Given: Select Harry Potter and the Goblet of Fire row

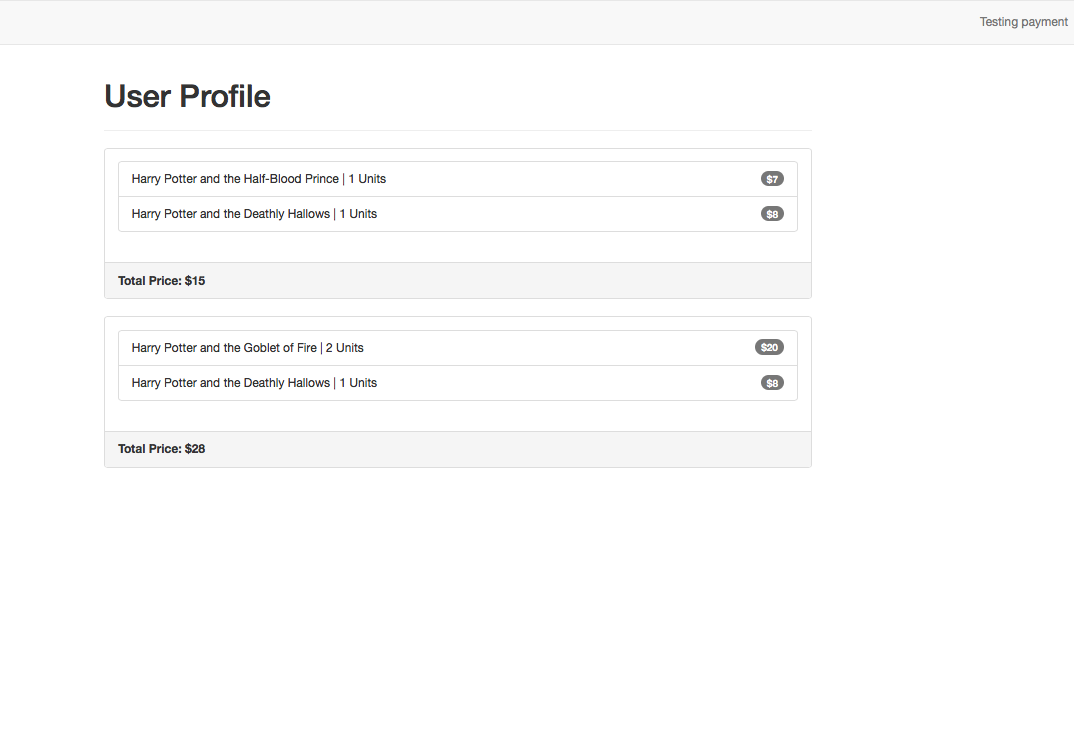Looking at the screenshot, I should coord(458,348).
